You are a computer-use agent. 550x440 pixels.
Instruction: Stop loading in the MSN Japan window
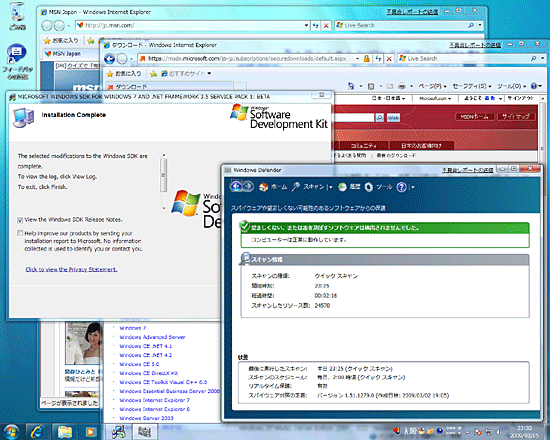[x=326, y=26]
